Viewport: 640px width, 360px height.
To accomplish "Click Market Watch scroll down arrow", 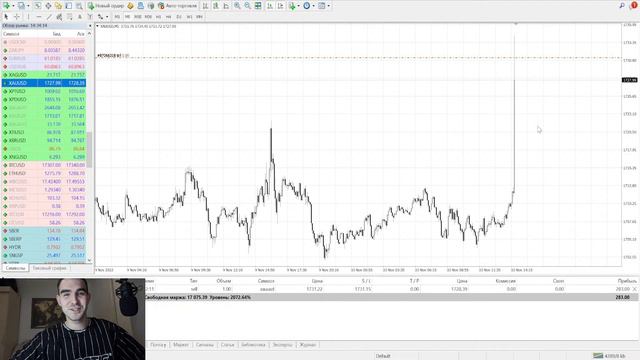I will click(89, 260).
